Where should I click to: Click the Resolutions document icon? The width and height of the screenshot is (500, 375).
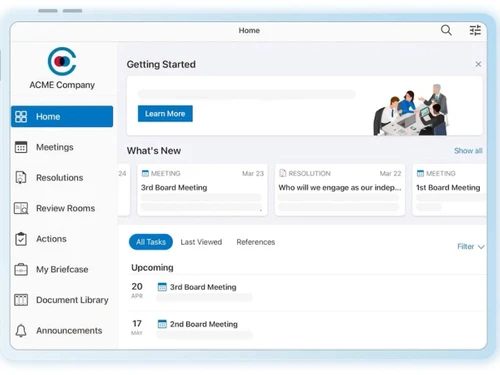[x=21, y=177]
